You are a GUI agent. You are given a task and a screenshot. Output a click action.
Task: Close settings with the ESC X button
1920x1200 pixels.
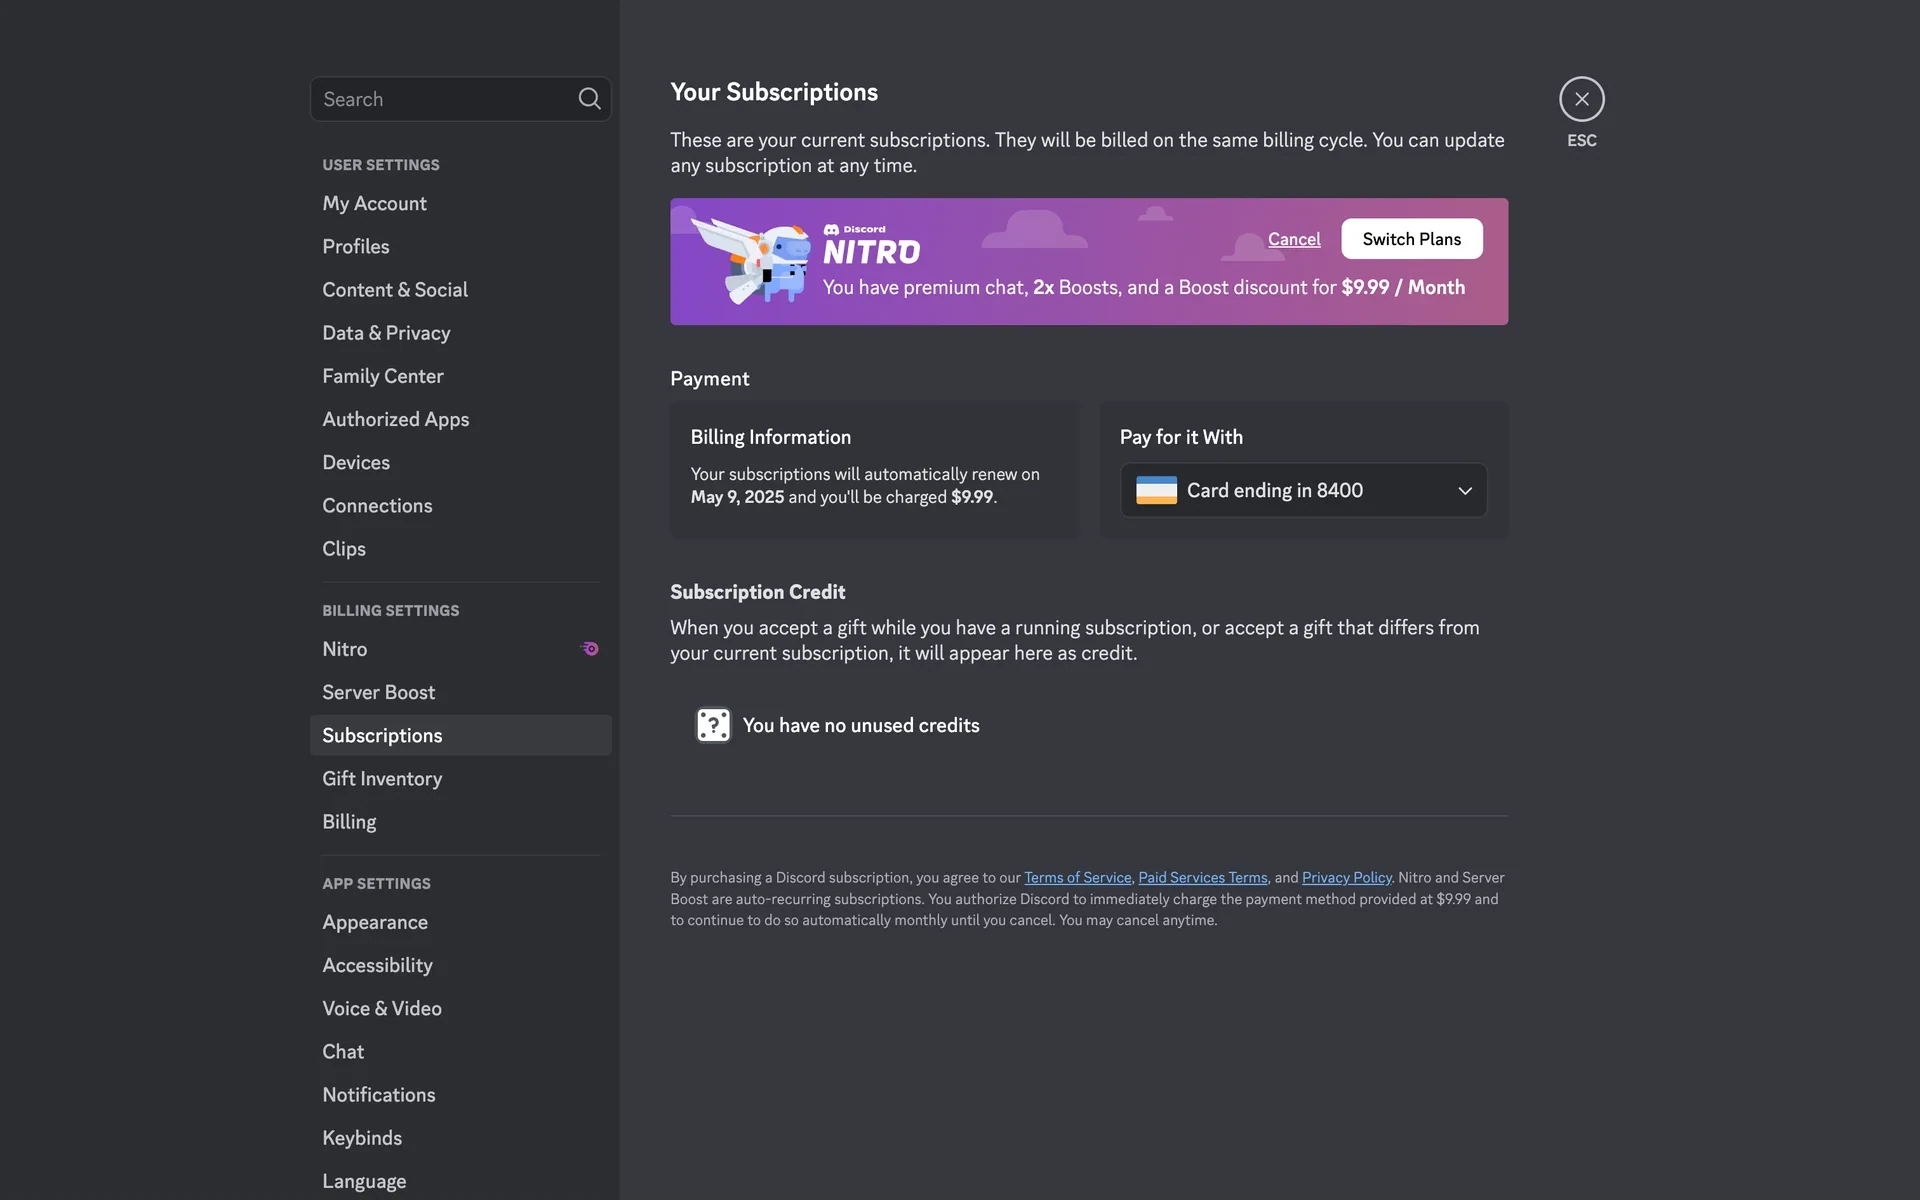pos(1581,99)
